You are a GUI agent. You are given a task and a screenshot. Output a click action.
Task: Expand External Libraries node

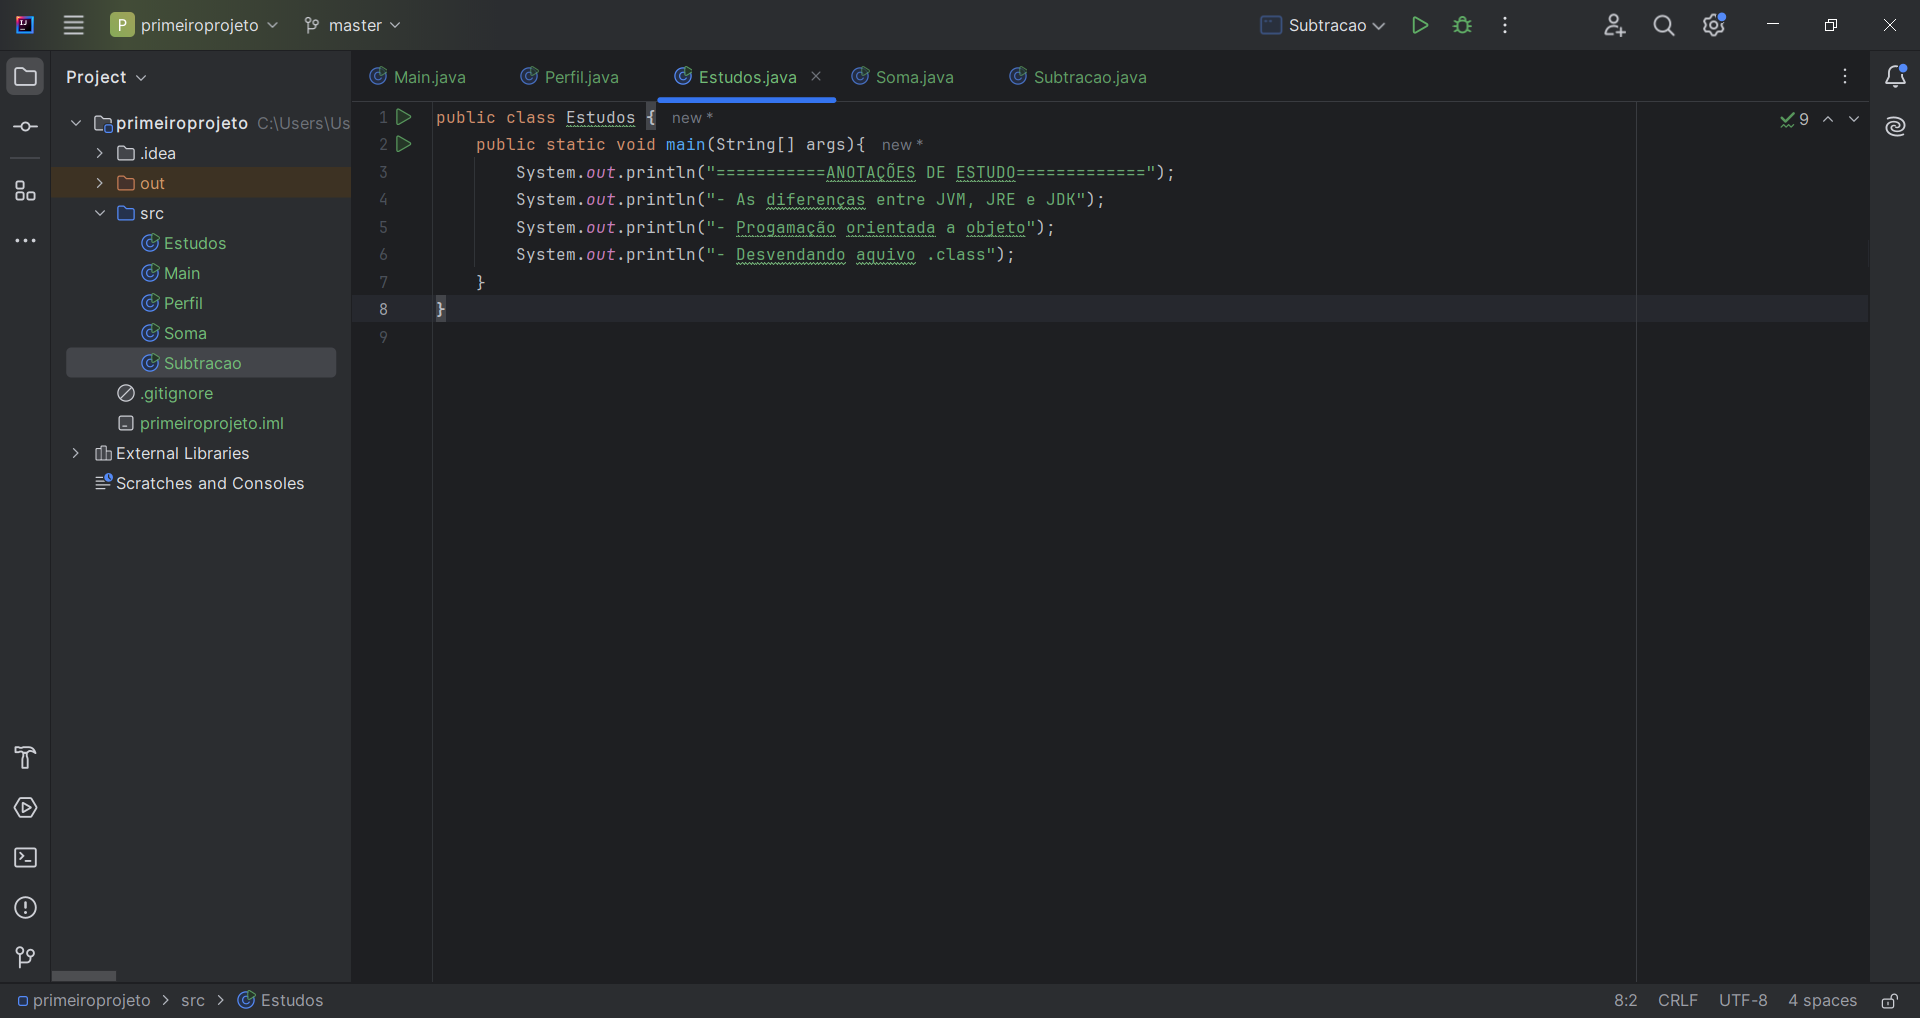coord(76,453)
